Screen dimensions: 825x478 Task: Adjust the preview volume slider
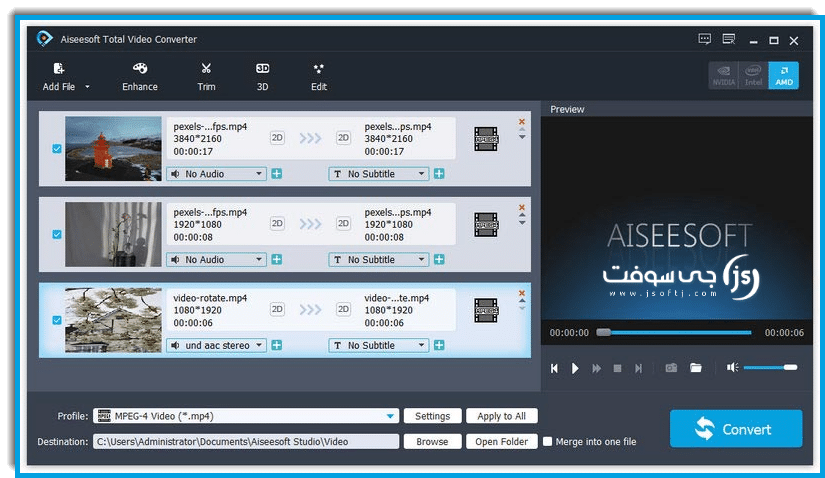[770, 367]
